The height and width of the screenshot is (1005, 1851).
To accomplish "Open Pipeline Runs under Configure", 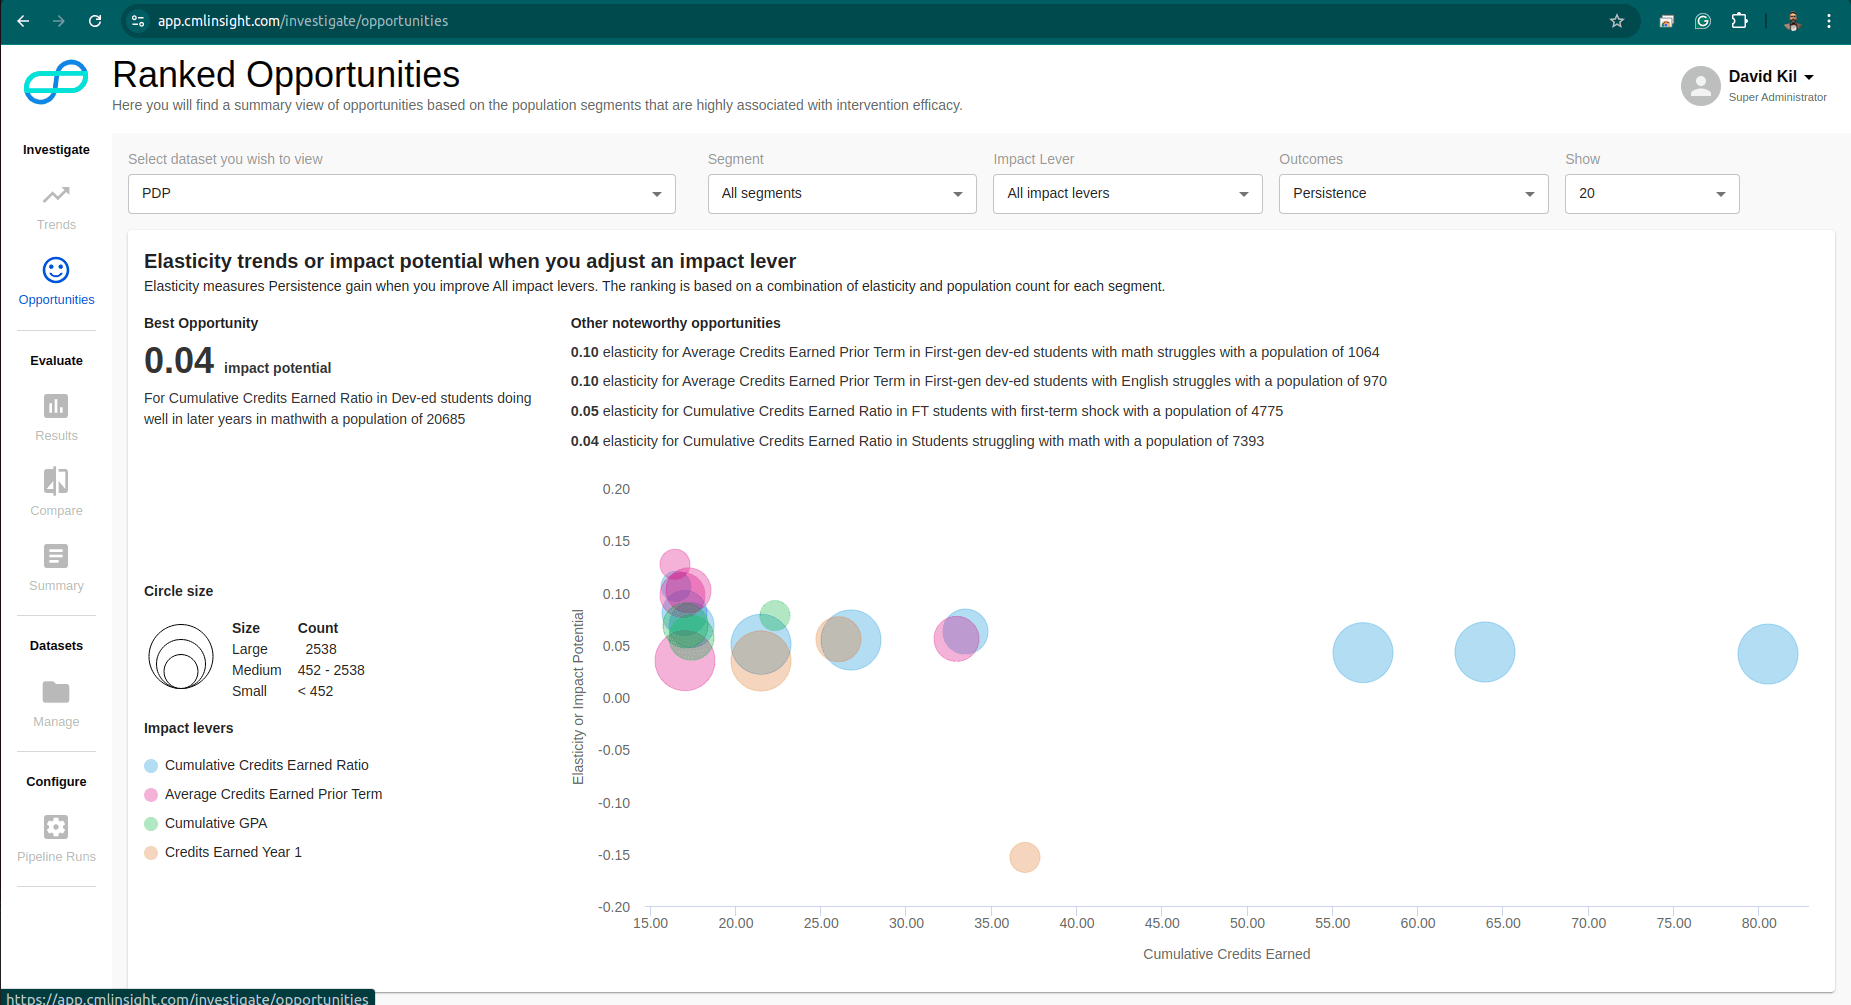I will [x=55, y=827].
